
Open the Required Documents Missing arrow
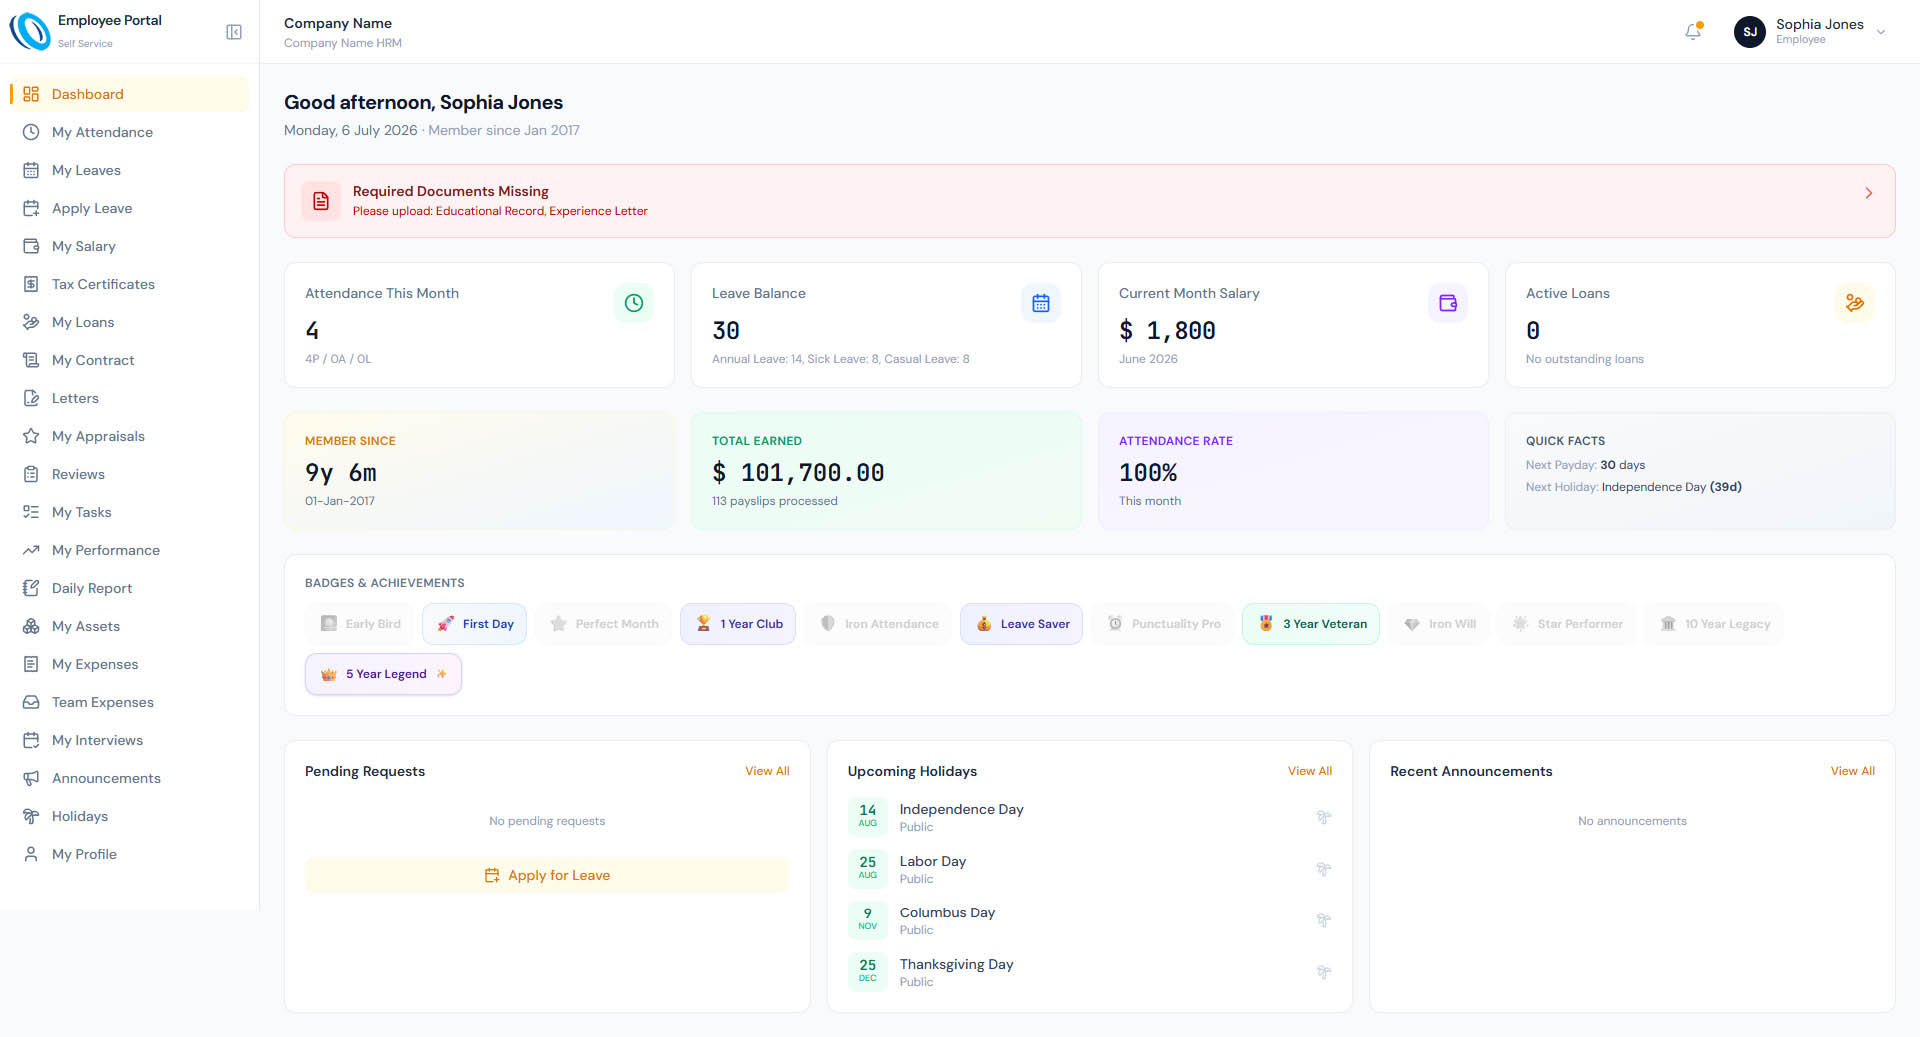1869,193
